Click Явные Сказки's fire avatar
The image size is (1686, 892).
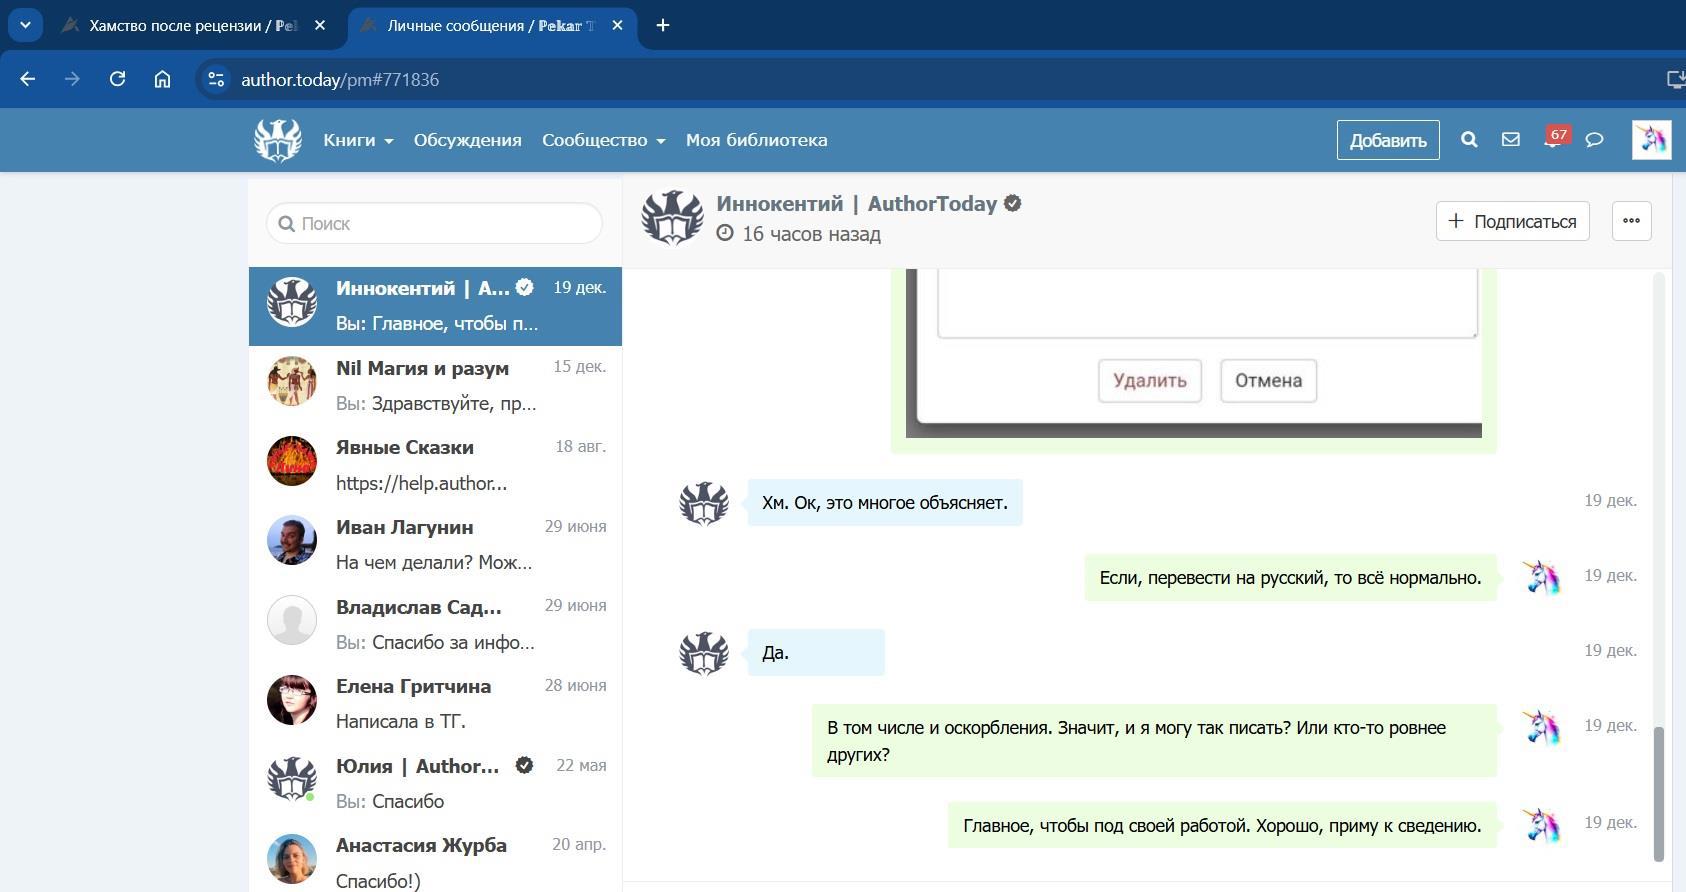292,461
